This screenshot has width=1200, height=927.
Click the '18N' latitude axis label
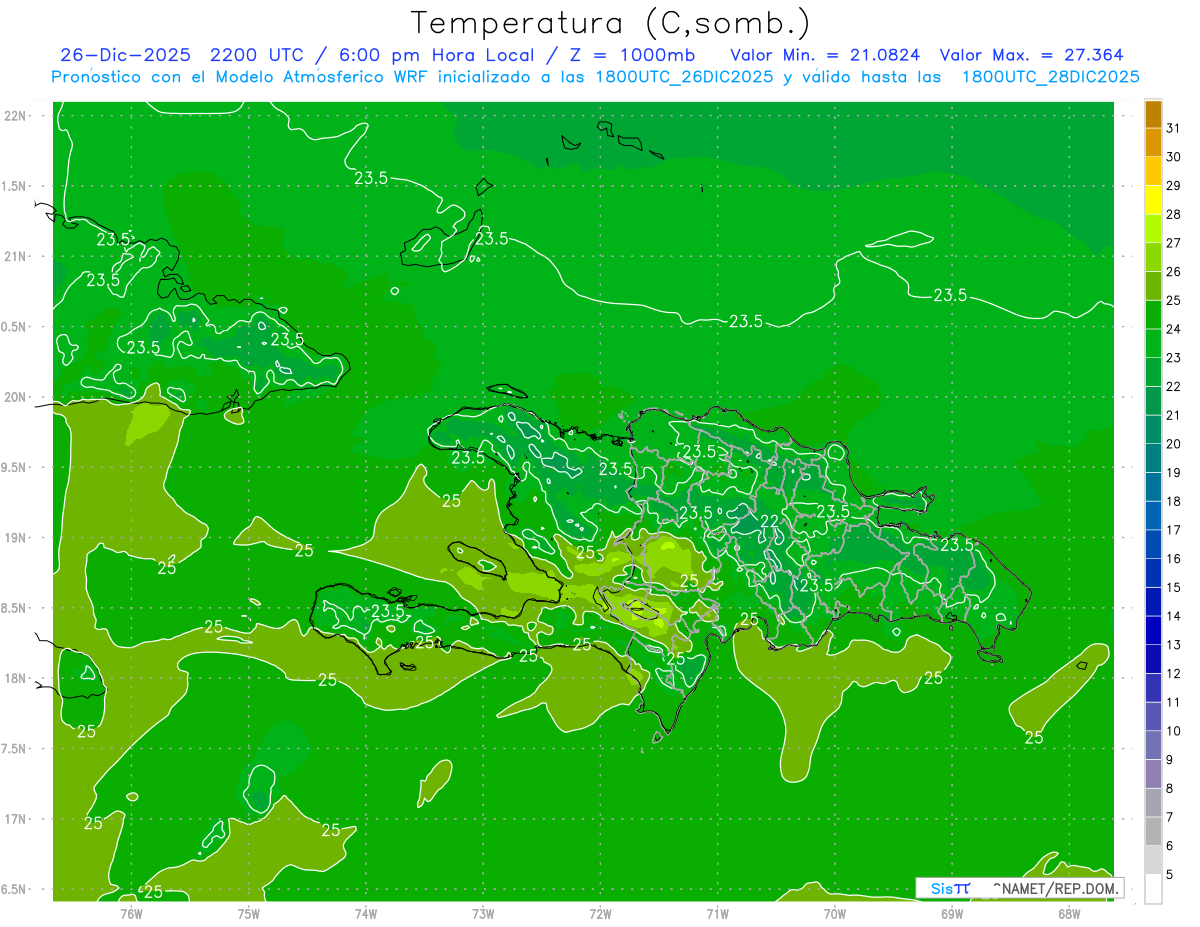pos(15,678)
